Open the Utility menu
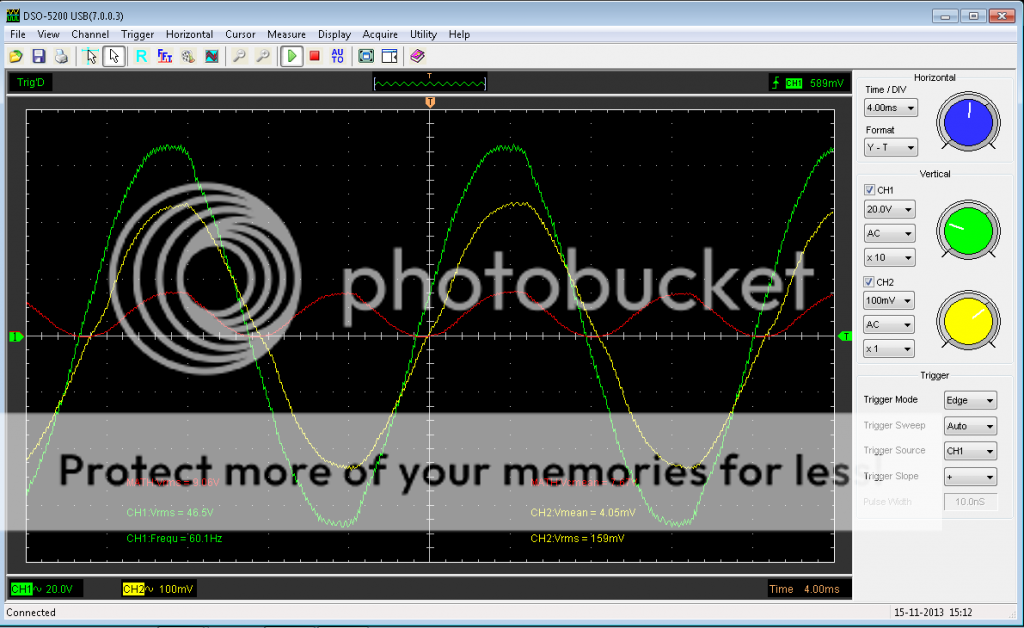This screenshot has width=1024, height=628. coord(423,35)
